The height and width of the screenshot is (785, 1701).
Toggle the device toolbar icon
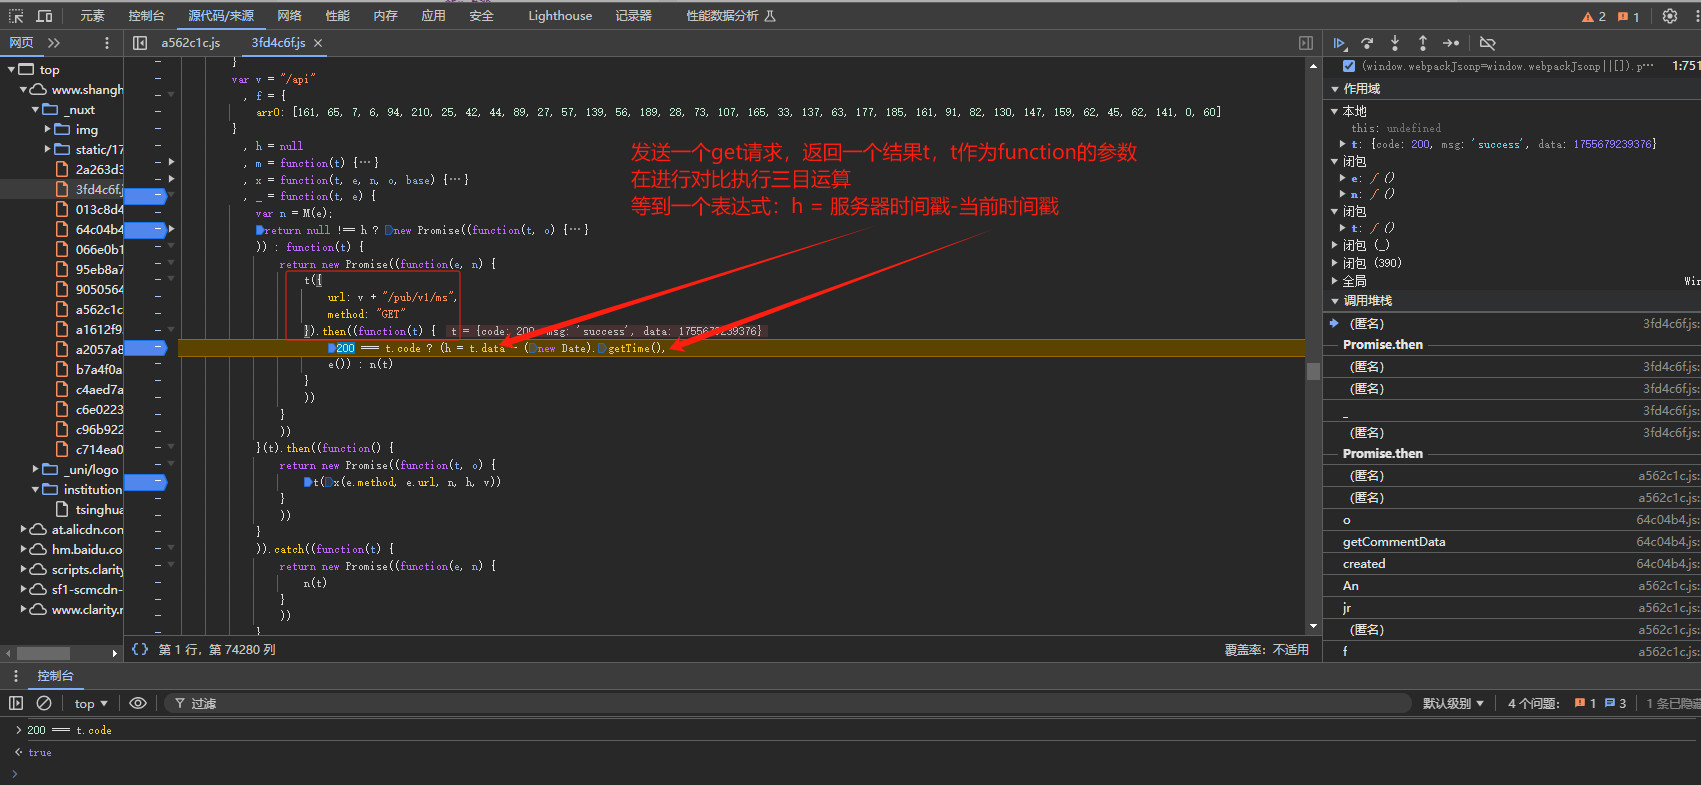[x=44, y=16]
